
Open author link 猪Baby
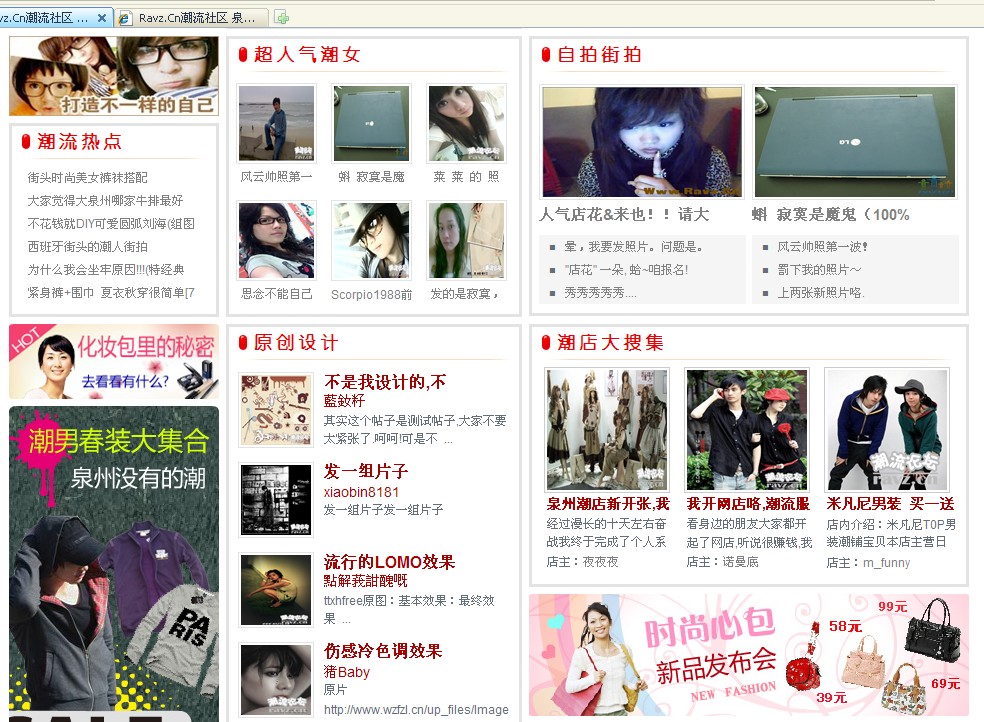[346, 672]
